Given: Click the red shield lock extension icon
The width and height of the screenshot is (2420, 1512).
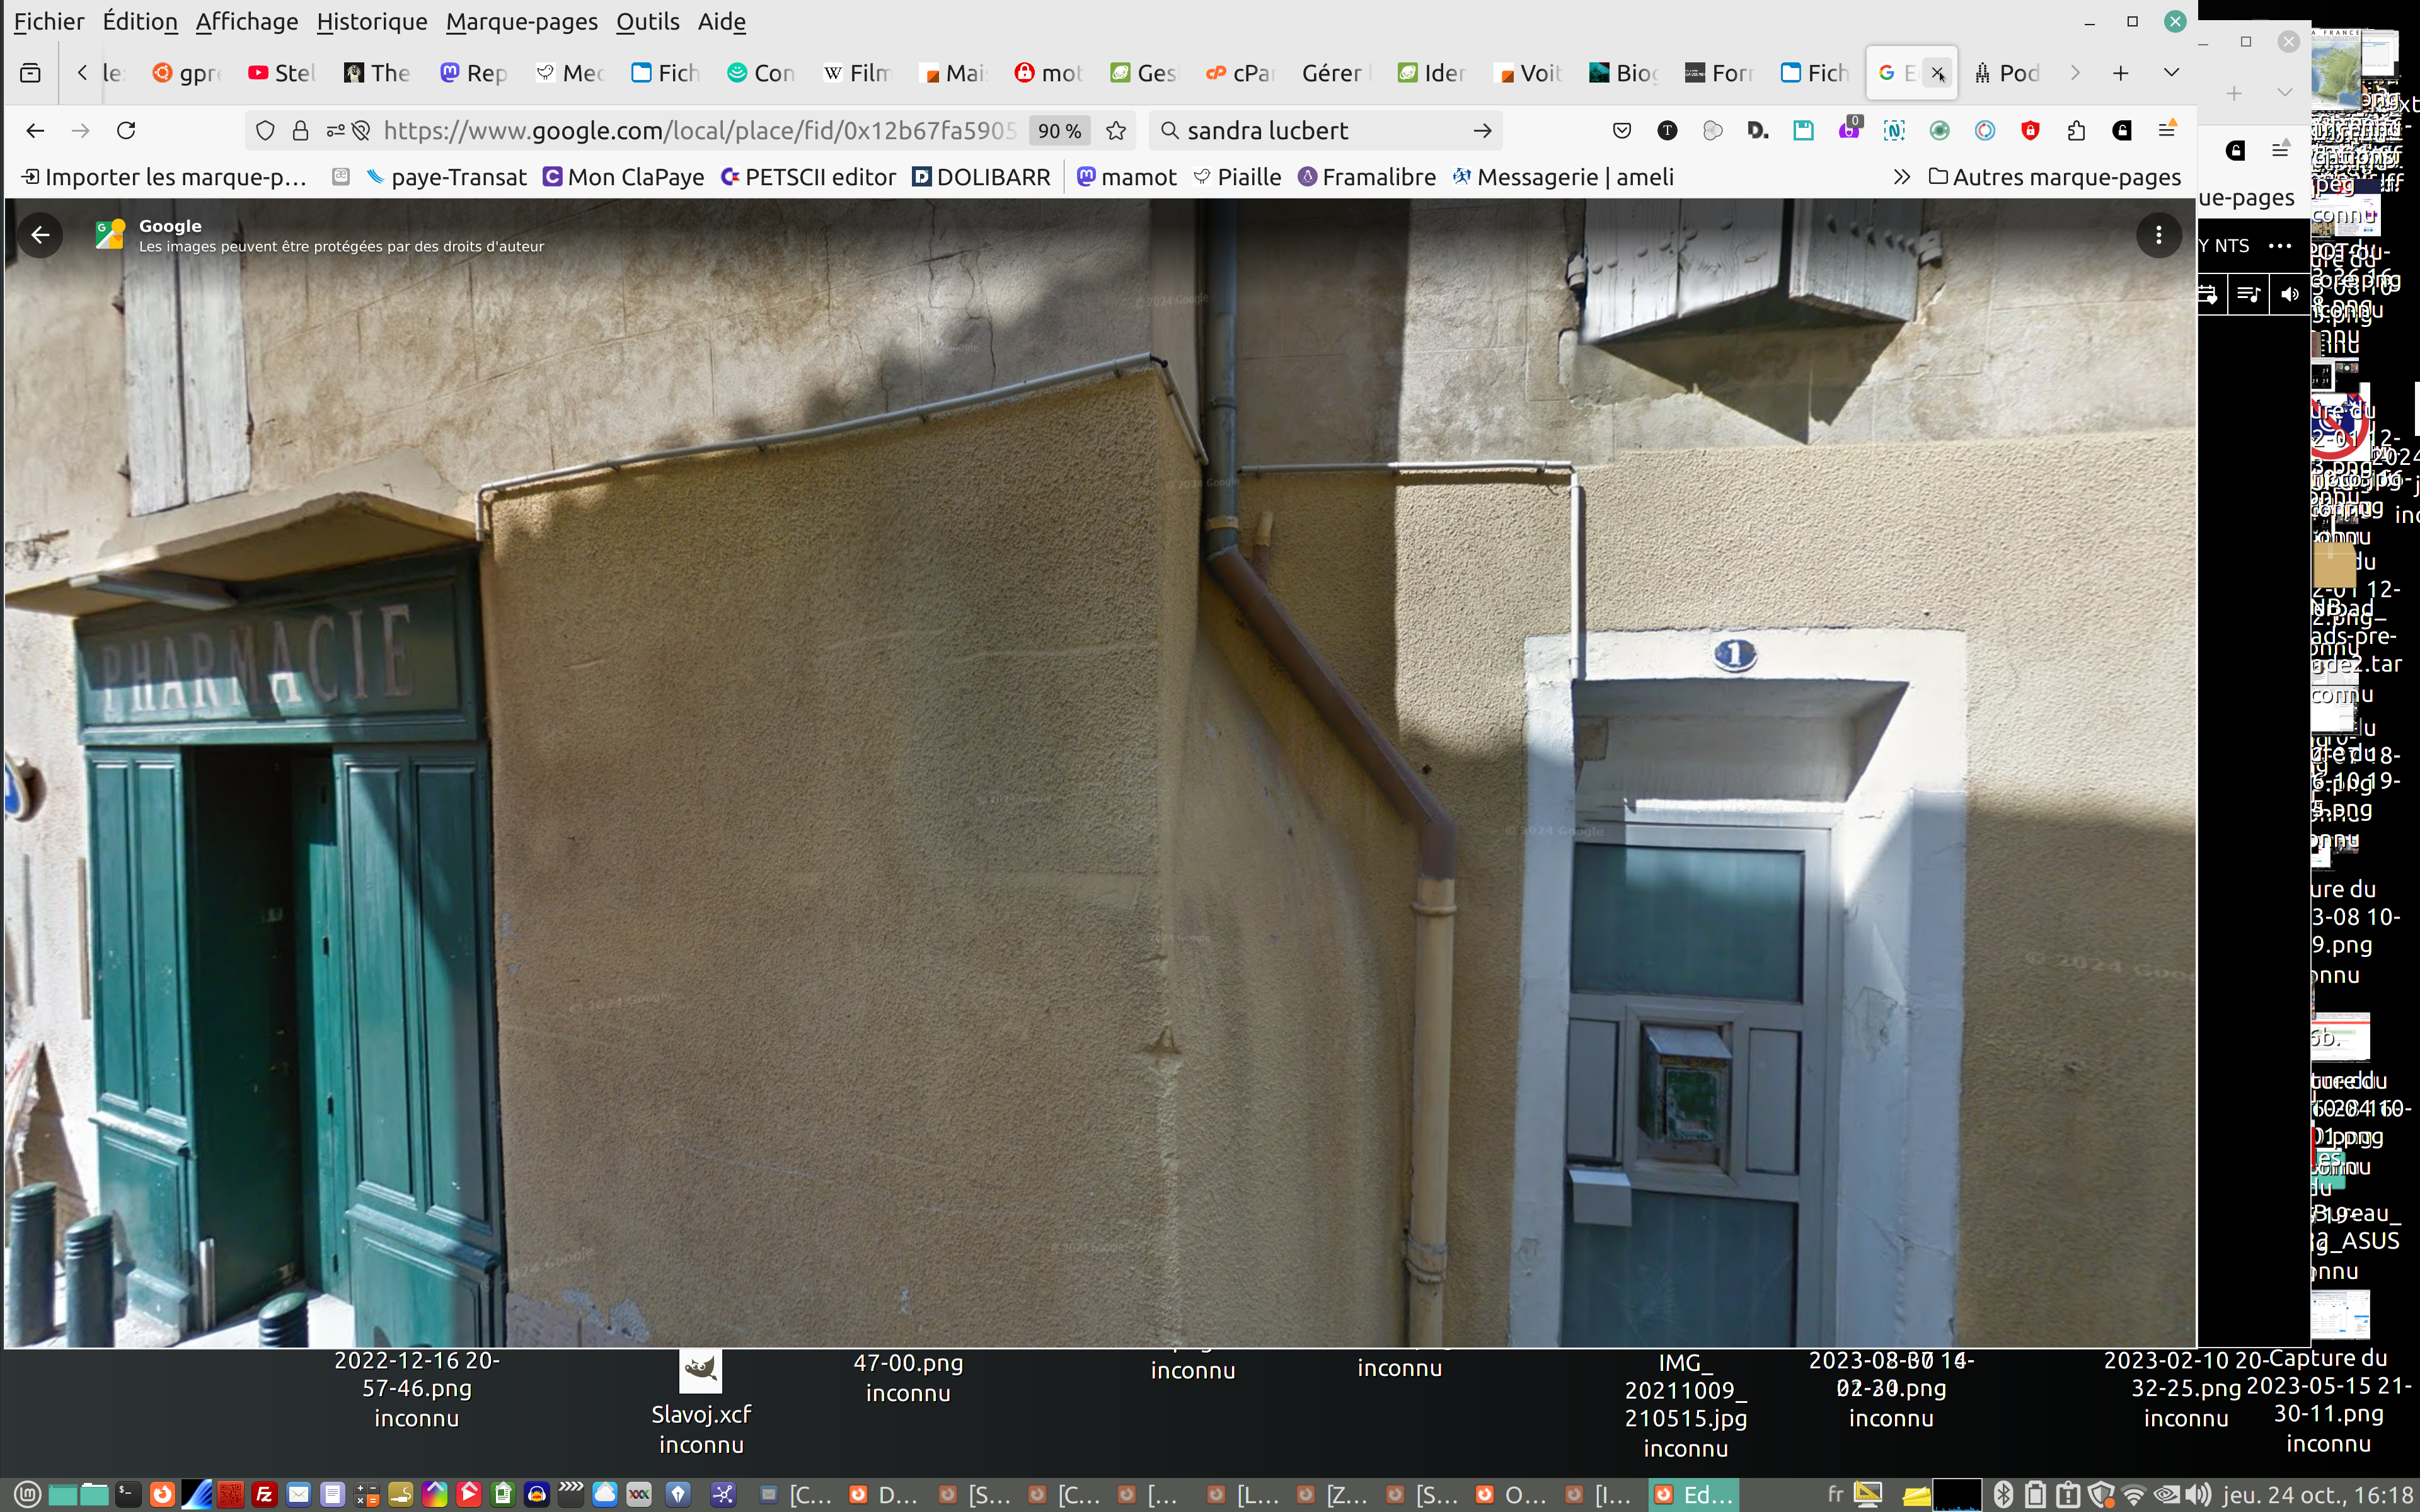Looking at the screenshot, I should pyautogui.click(x=2030, y=131).
